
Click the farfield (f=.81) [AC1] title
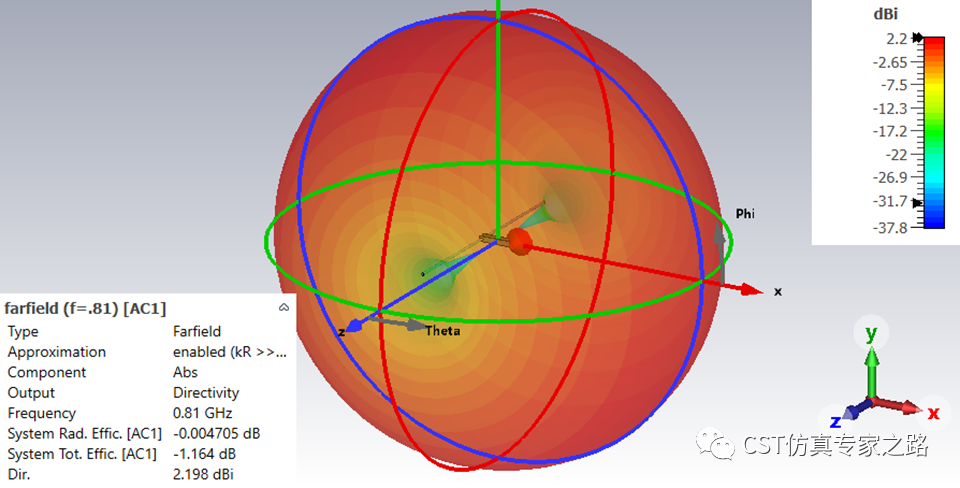point(85,308)
